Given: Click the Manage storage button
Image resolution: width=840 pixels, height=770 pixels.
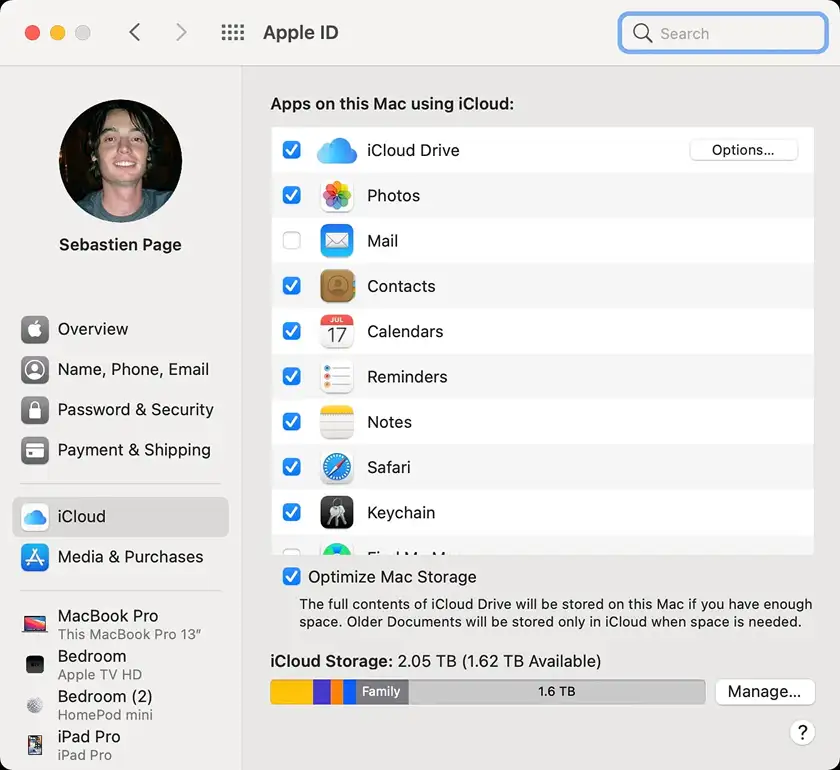Looking at the screenshot, I should click(764, 692).
